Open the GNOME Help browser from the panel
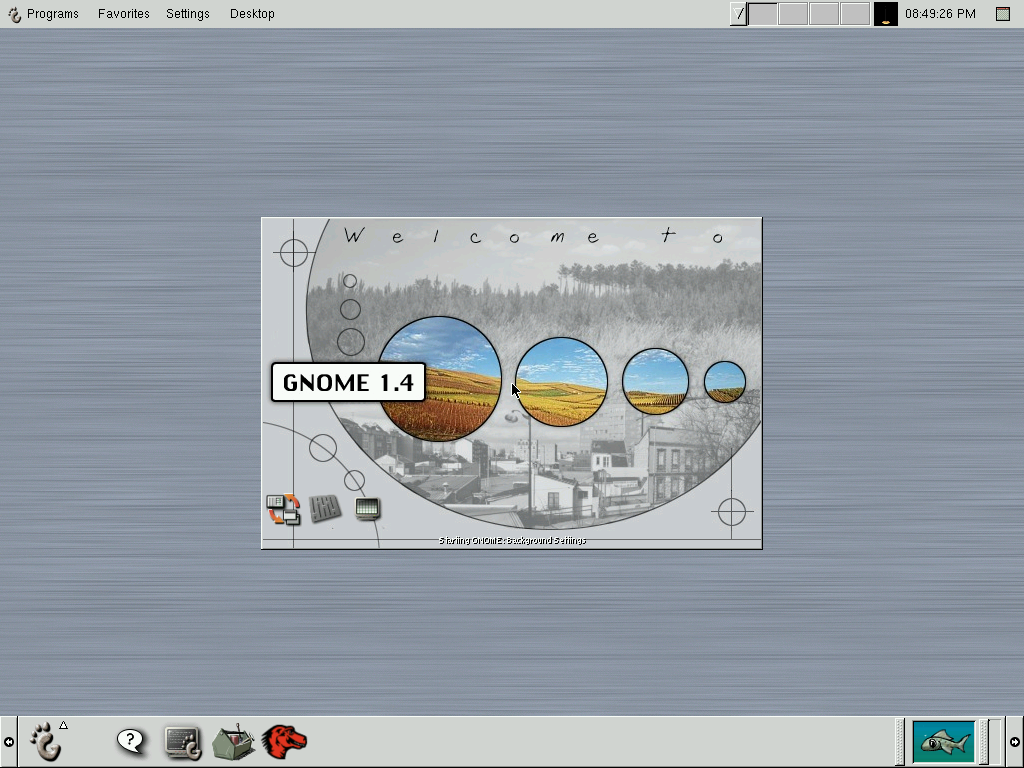1024x768 pixels. coord(130,741)
